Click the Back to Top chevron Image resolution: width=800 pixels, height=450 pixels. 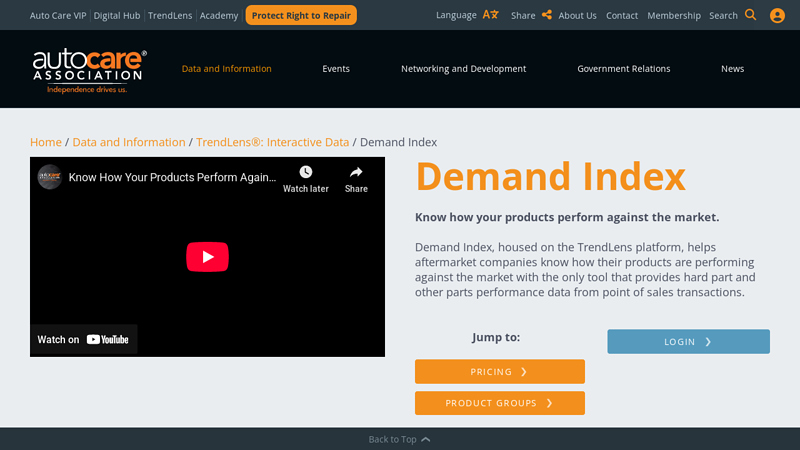(x=426, y=439)
